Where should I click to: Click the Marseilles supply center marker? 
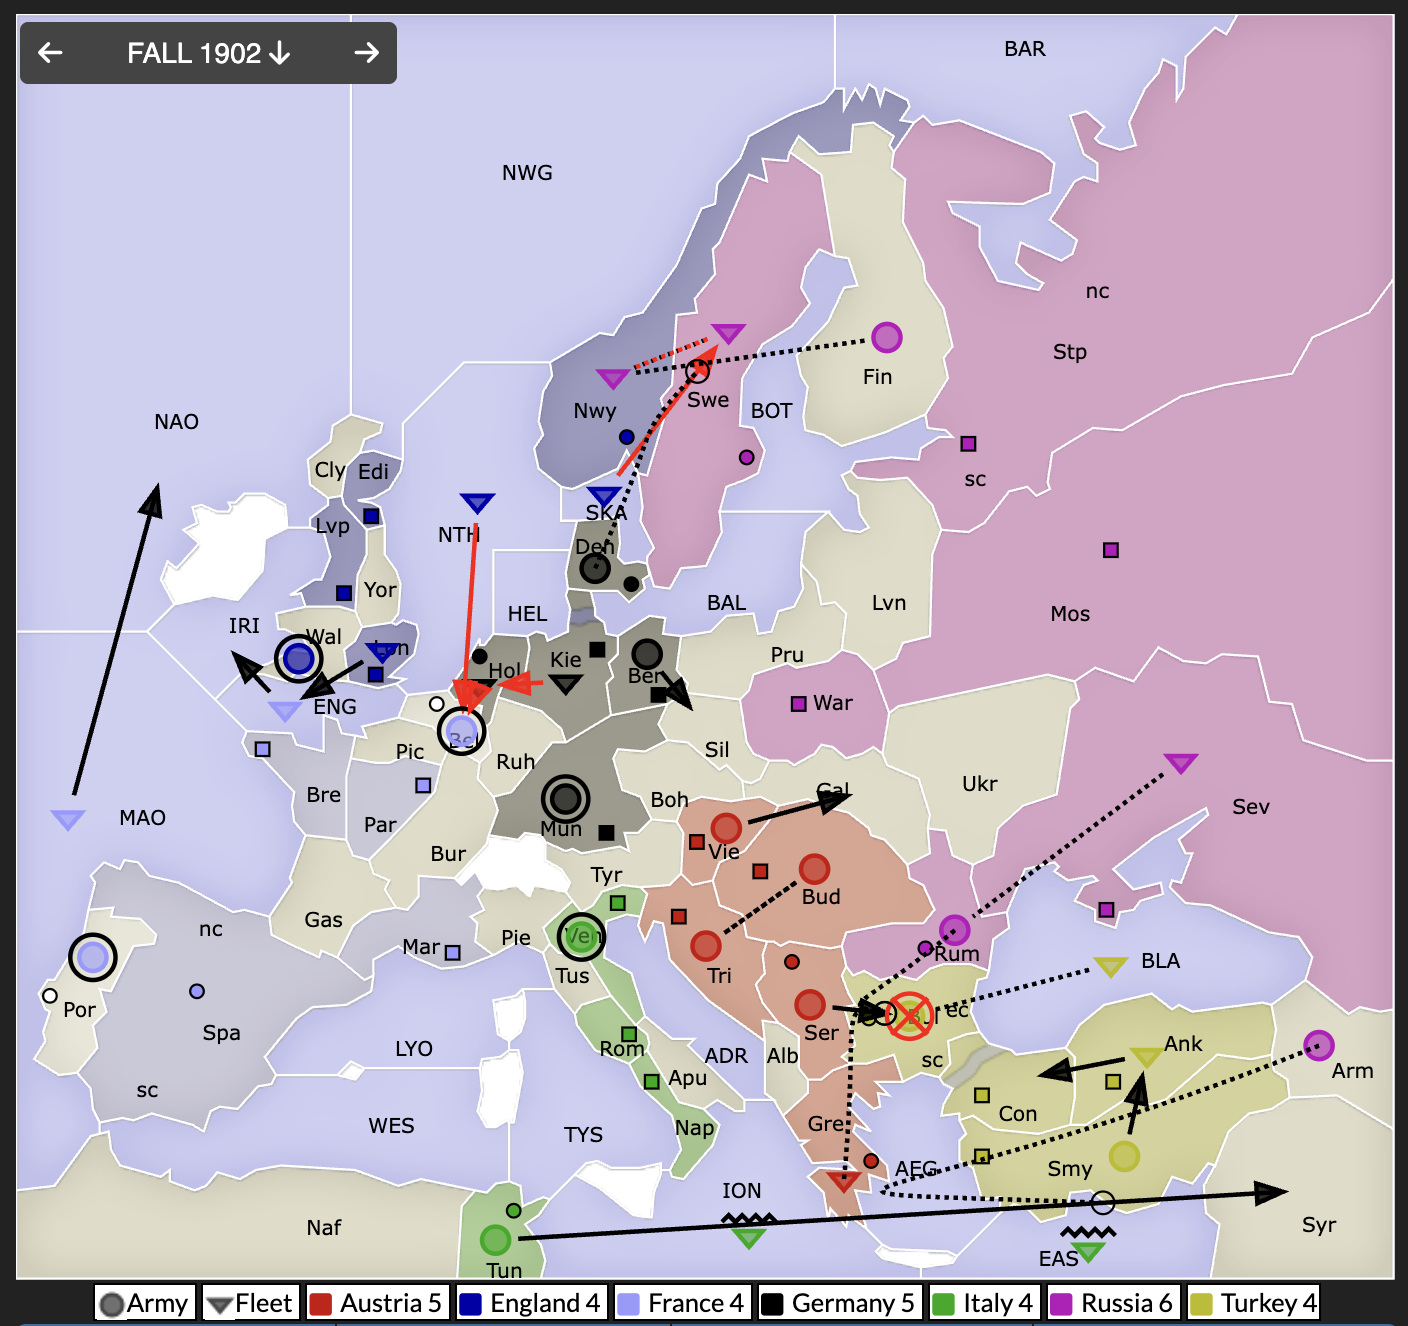click(452, 953)
